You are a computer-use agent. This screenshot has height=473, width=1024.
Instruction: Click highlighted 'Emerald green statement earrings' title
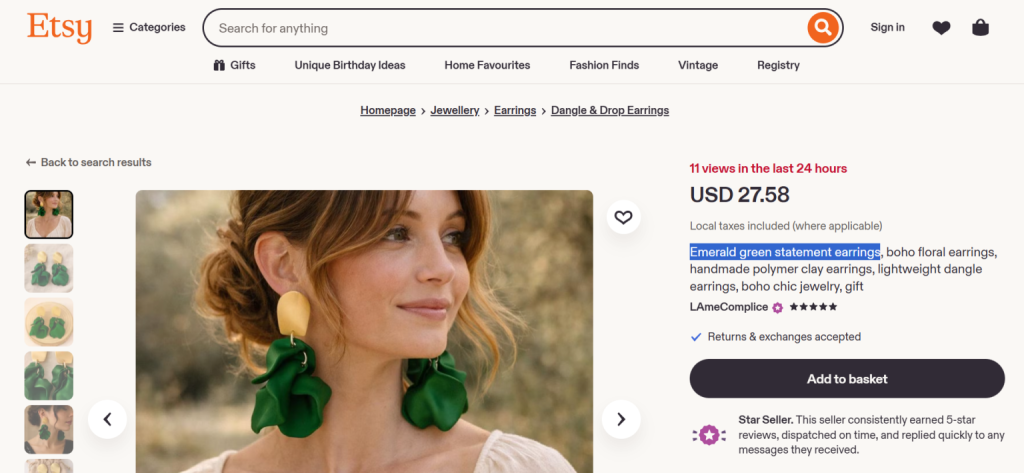(785, 252)
